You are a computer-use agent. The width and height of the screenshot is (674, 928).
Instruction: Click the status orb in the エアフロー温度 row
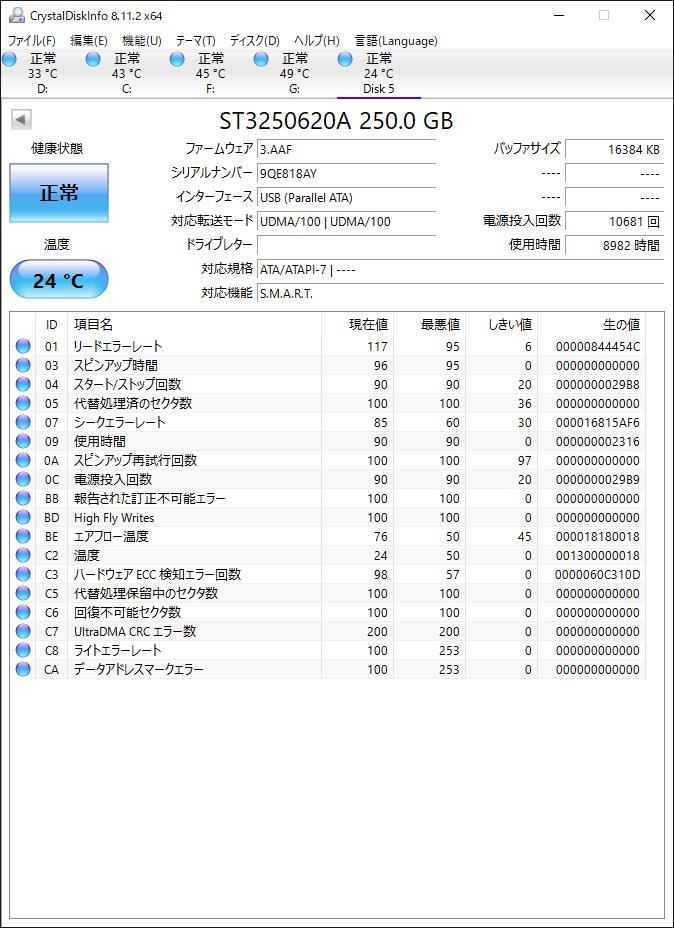click(x=23, y=536)
